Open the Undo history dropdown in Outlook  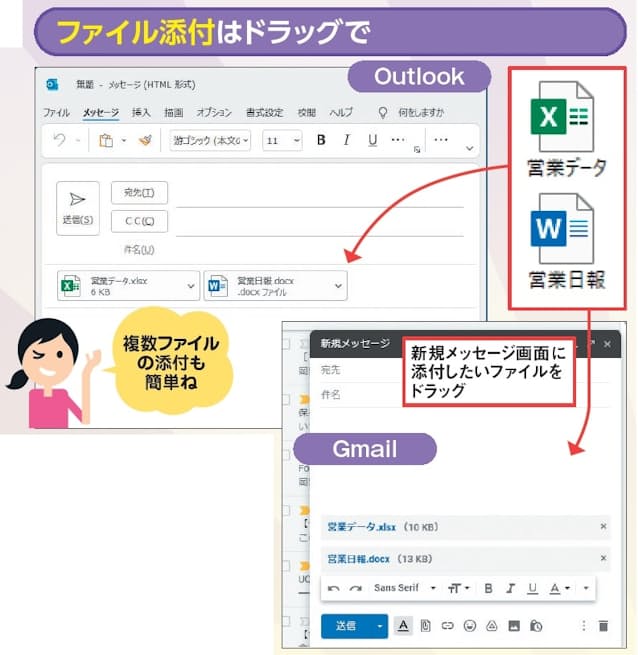pyautogui.click(x=78, y=141)
